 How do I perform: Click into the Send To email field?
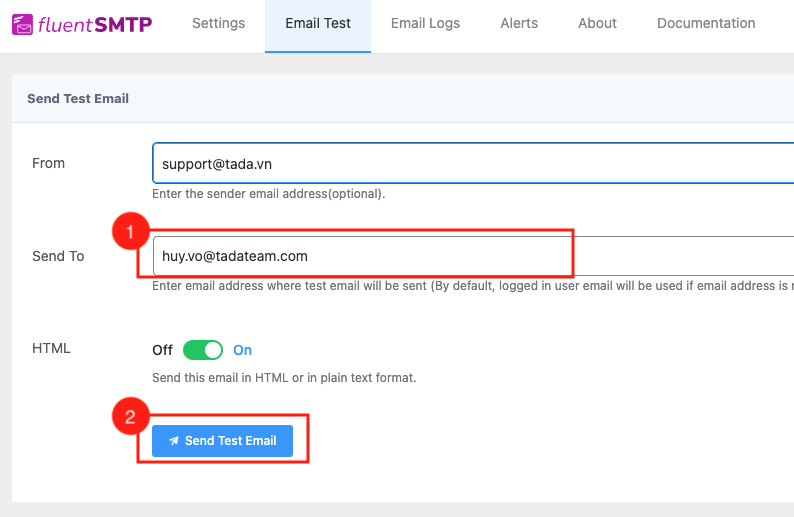click(x=470, y=256)
